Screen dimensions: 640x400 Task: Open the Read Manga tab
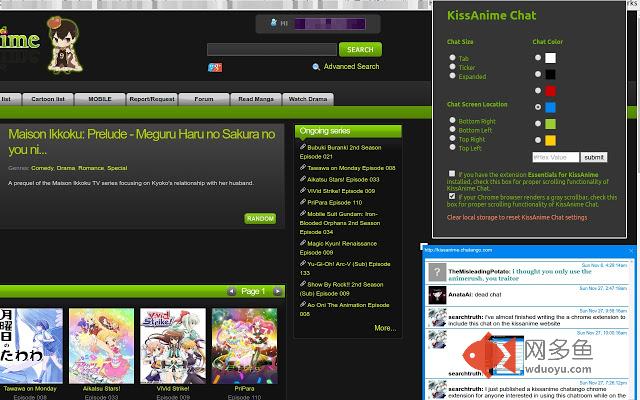[x=256, y=99]
